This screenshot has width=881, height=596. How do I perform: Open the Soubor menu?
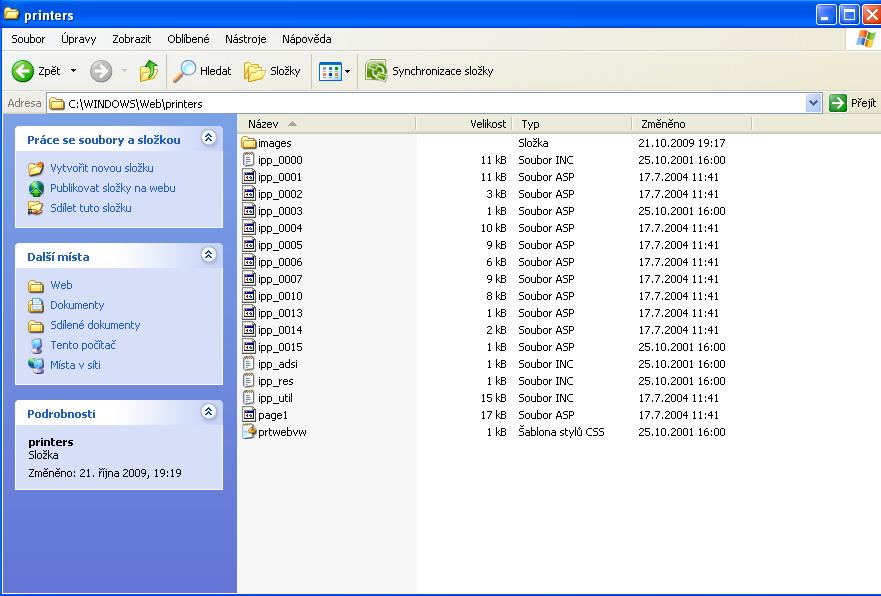coord(28,39)
